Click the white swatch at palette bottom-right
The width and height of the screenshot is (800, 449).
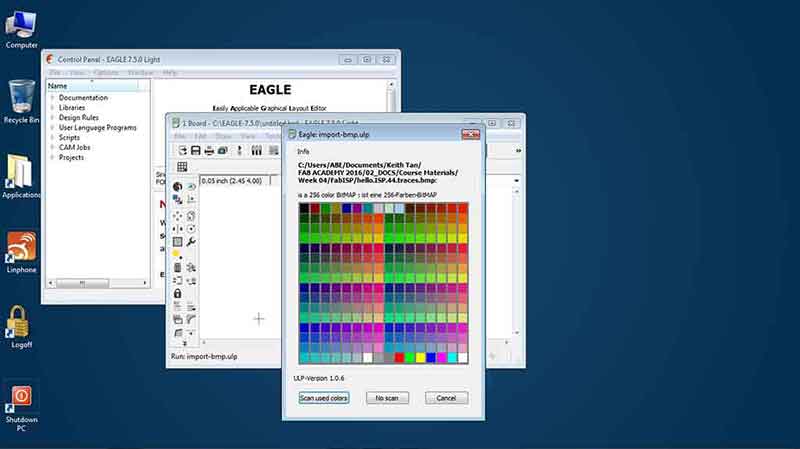click(x=463, y=358)
